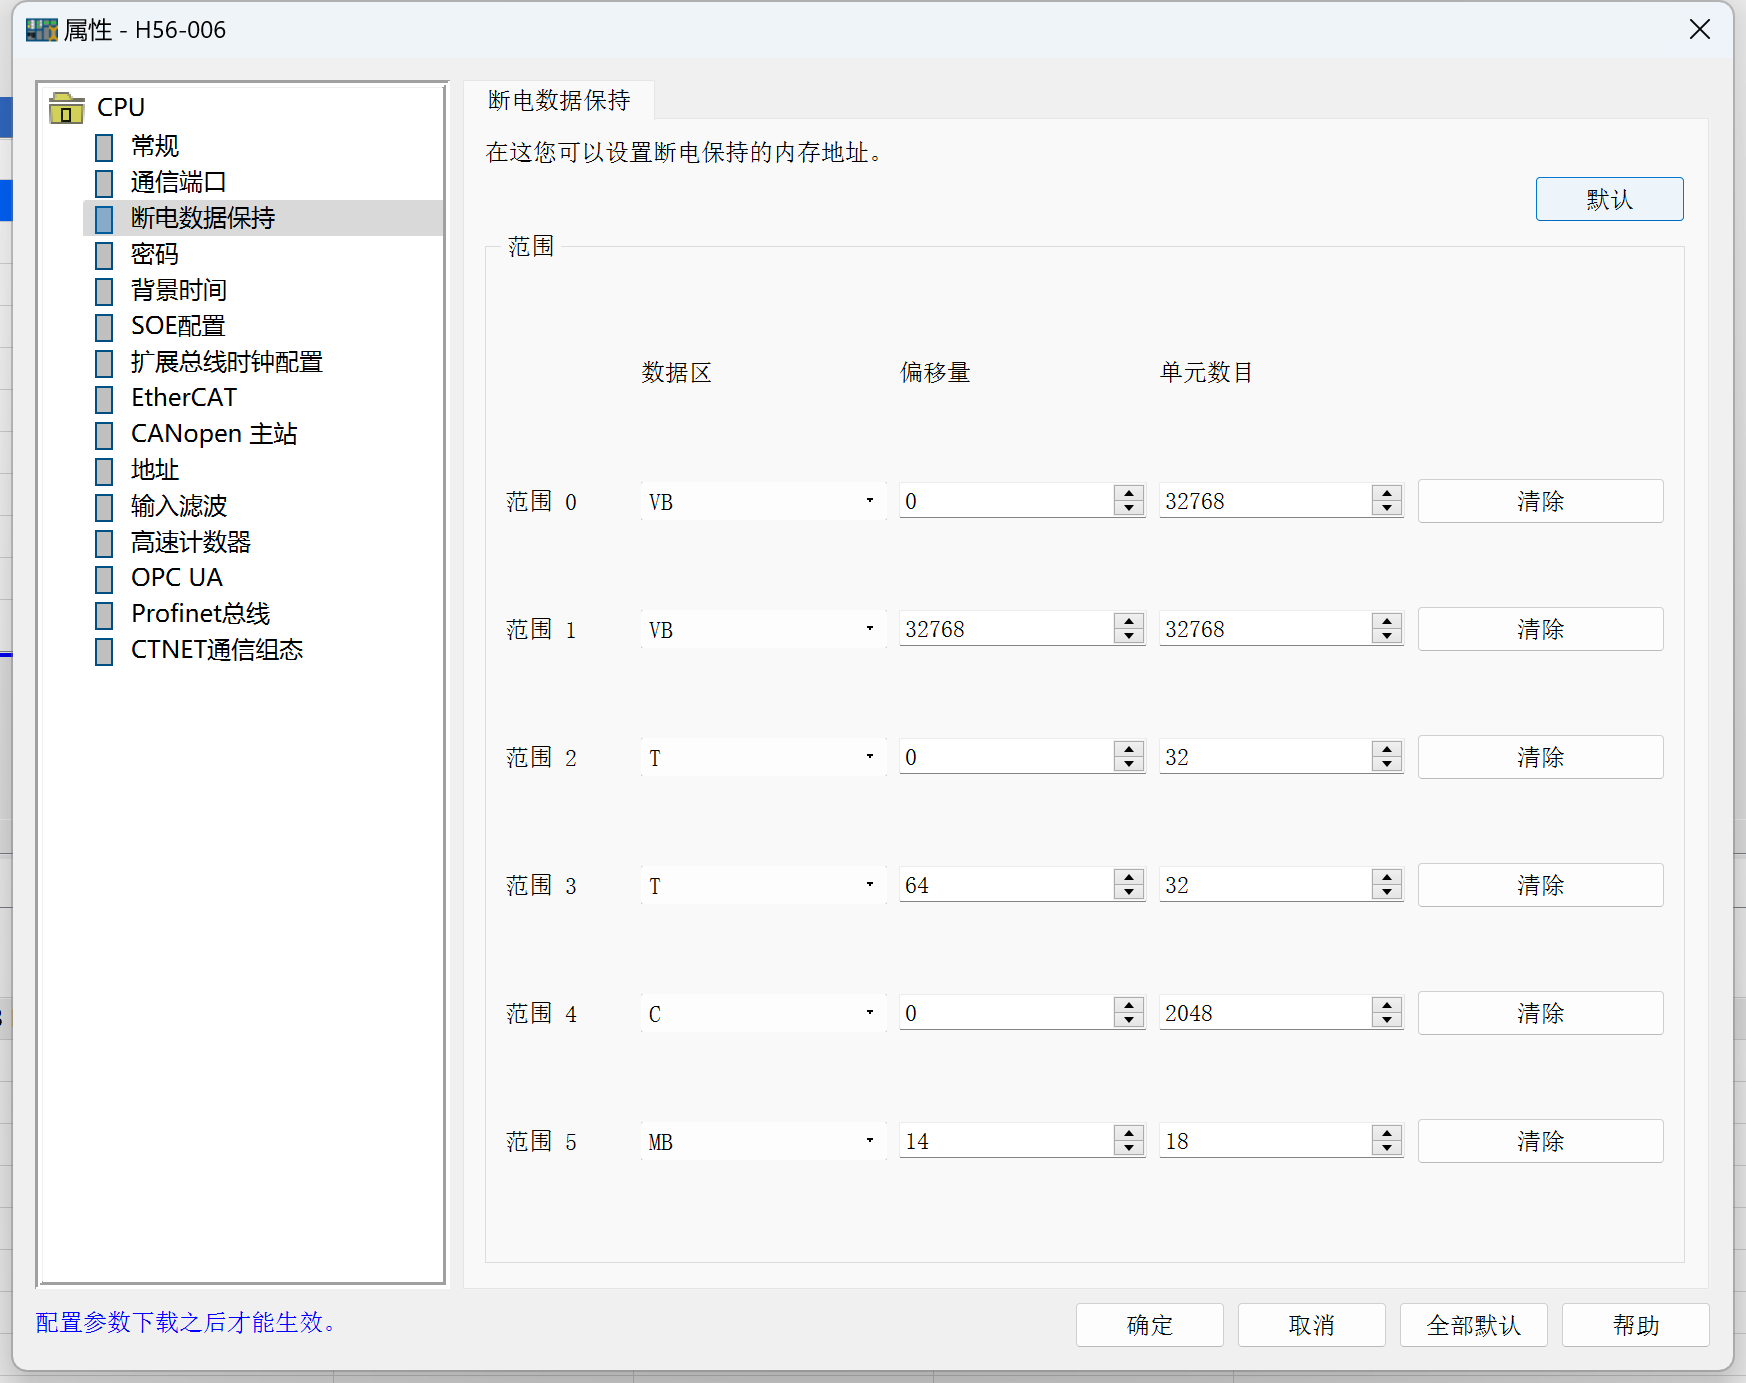Switch to the 断电数据保持 tab

coord(559,100)
